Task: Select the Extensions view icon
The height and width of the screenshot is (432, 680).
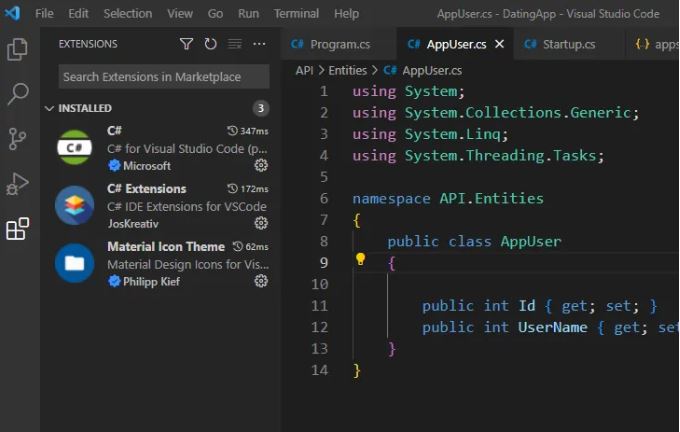Action: 18,229
